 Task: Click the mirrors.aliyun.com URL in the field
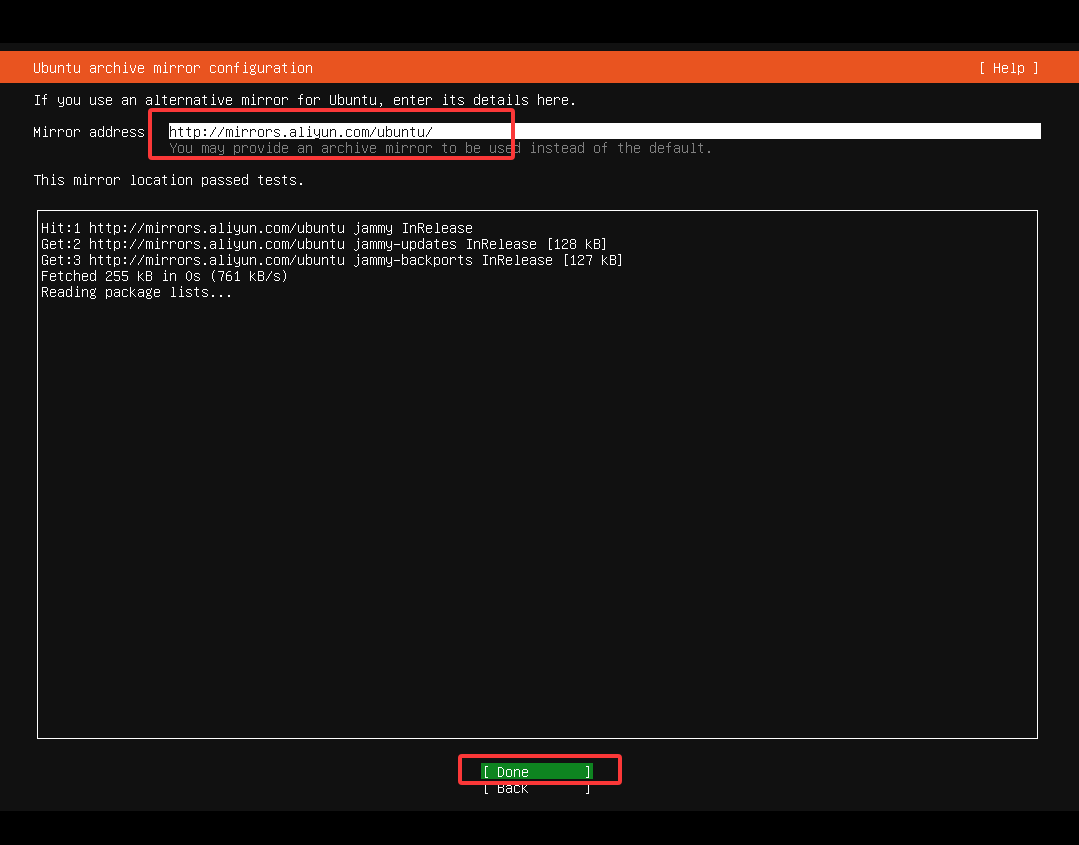click(302, 130)
